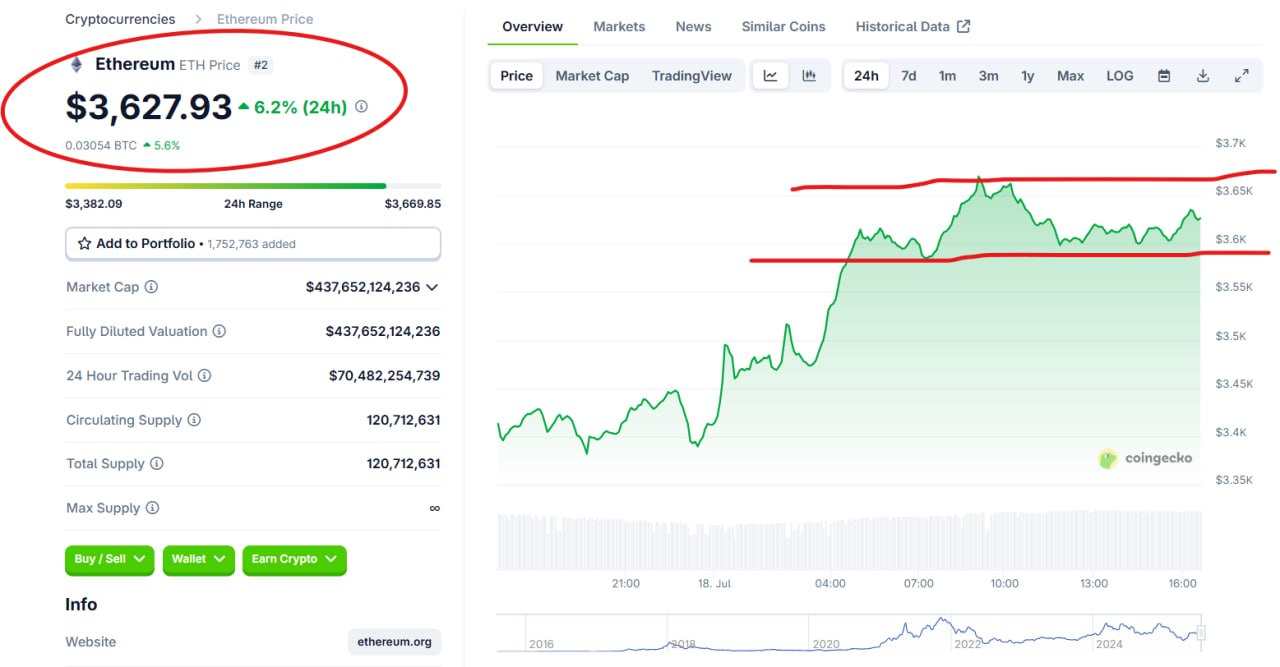Expand the Market Cap value chevron
Screen dimensions: 1280x667
click(x=432, y=288)
